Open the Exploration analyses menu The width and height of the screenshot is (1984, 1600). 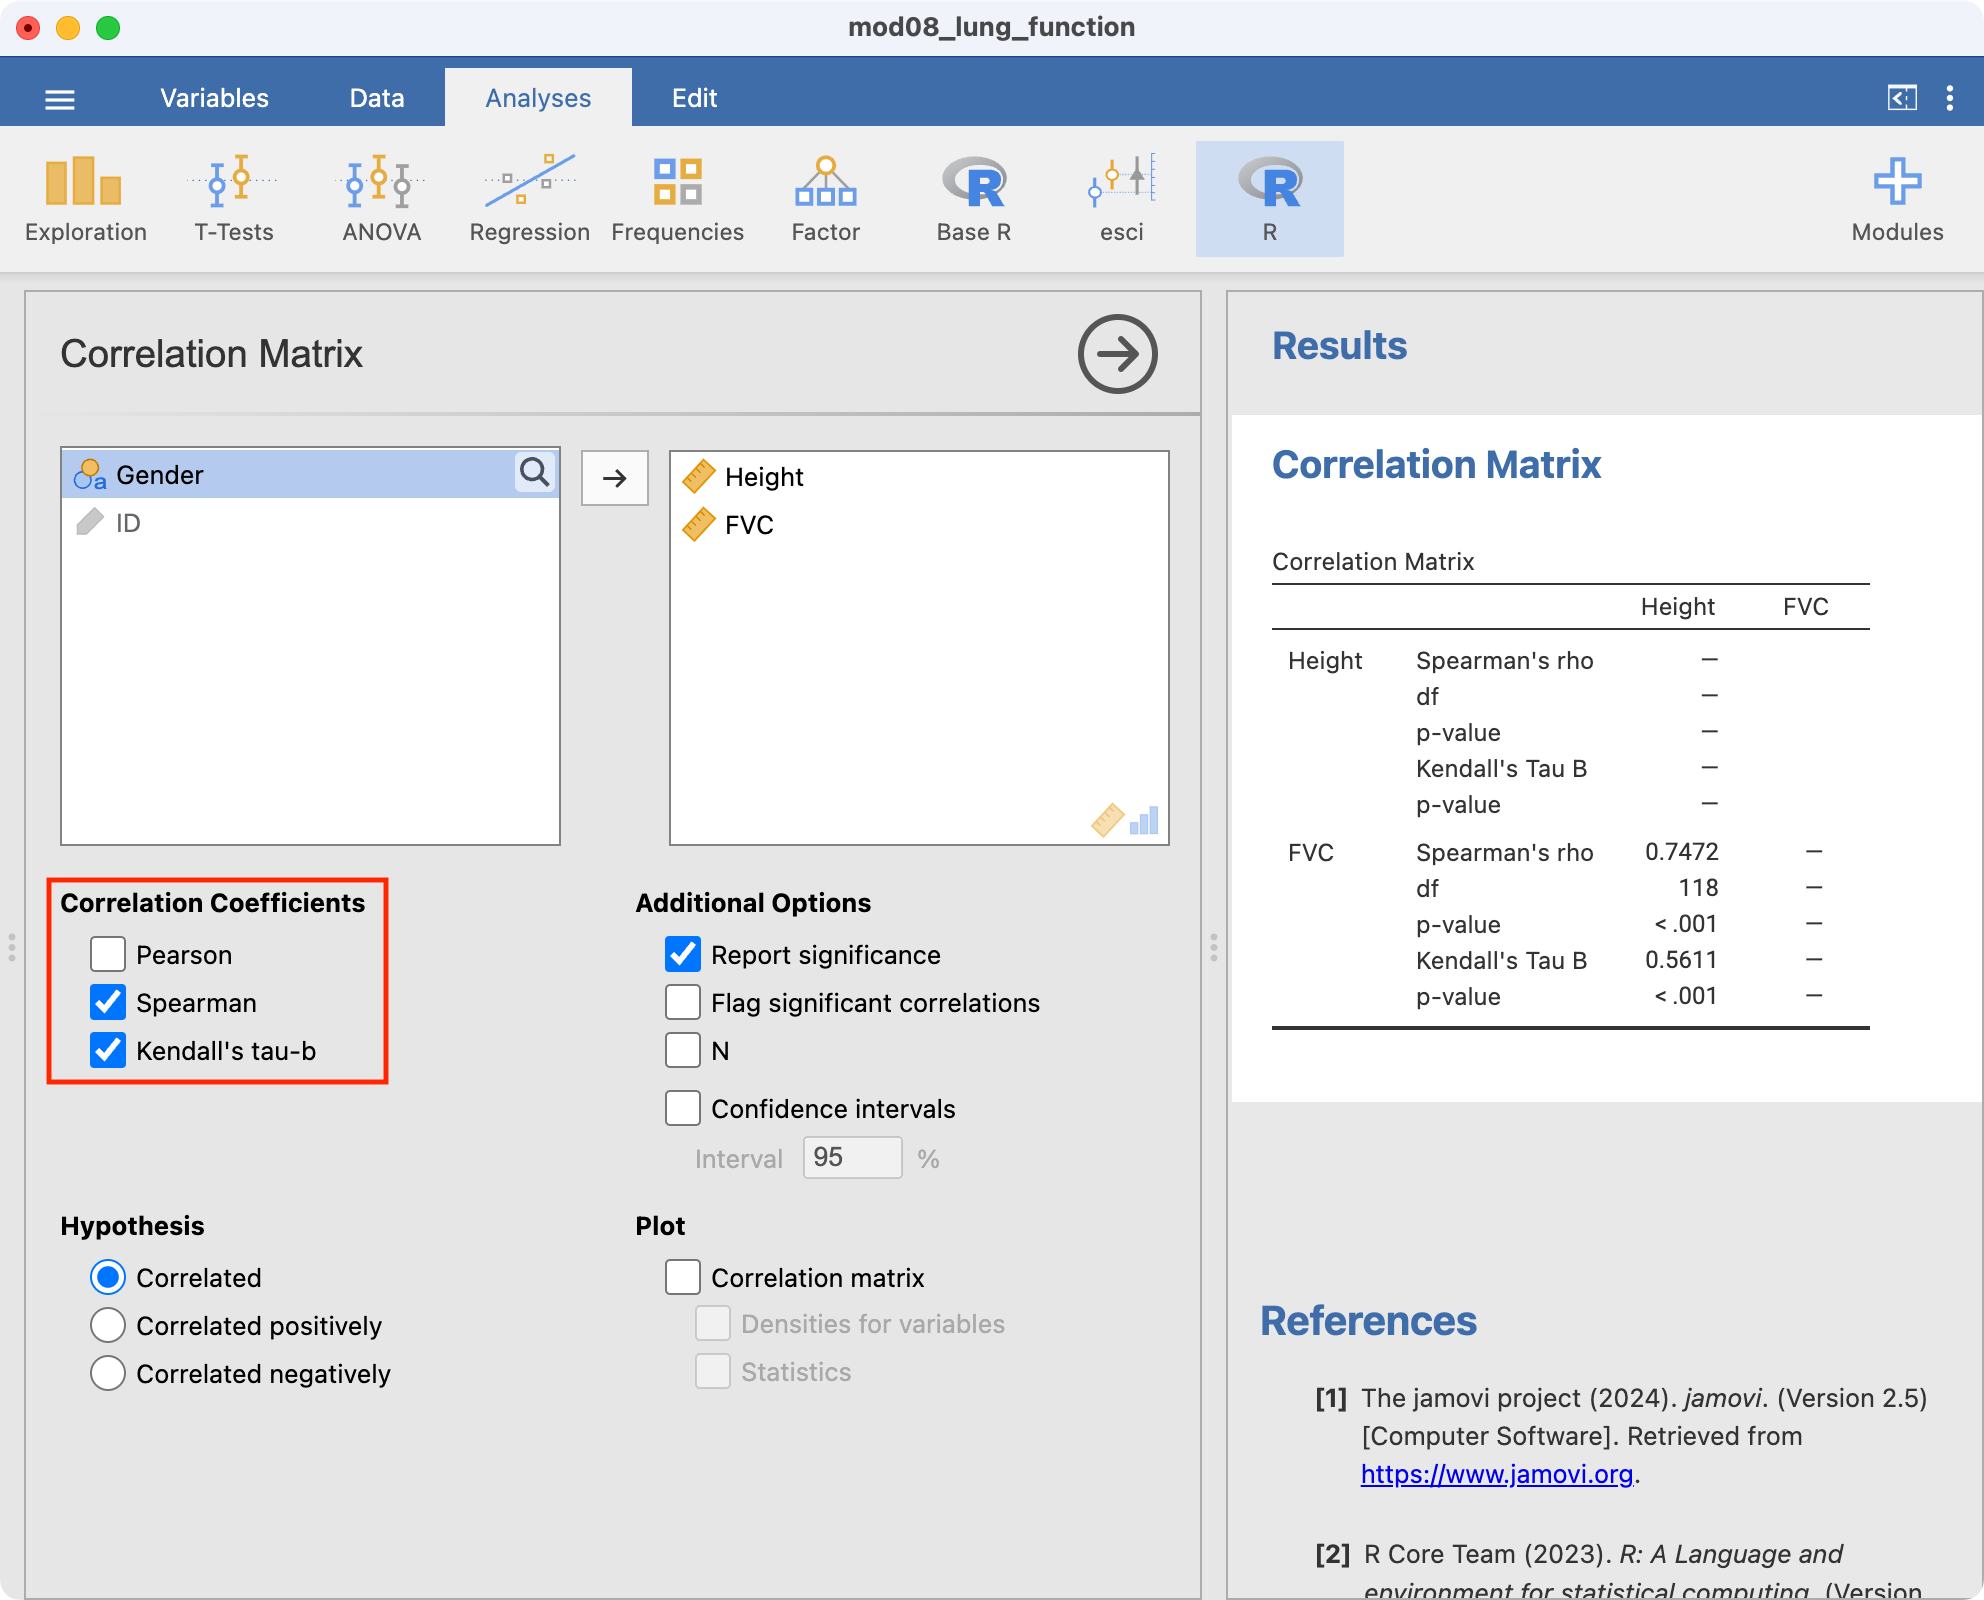click(85, 200)
